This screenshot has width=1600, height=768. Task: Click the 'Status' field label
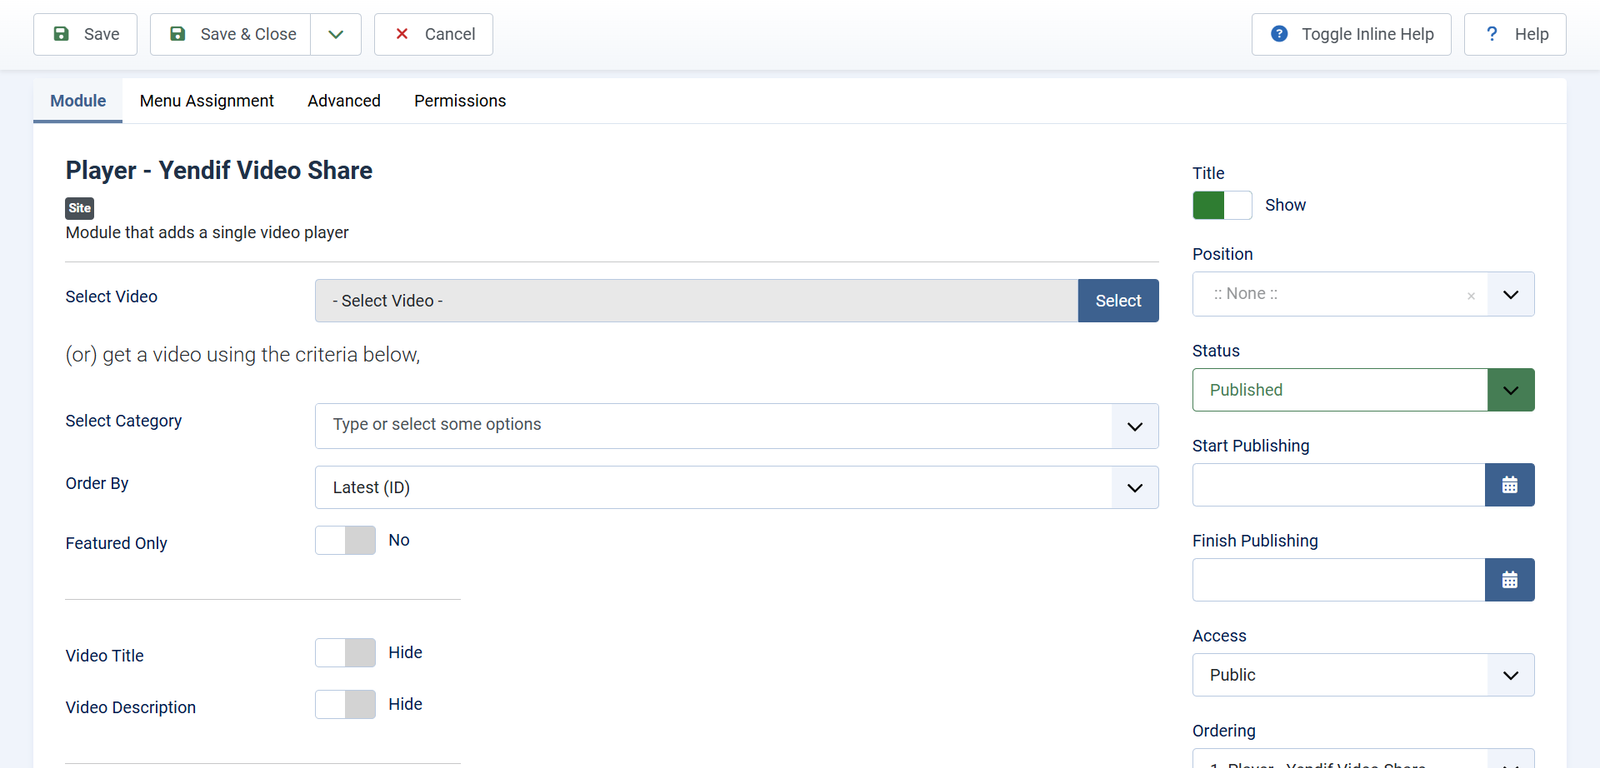click(1216, 351)
